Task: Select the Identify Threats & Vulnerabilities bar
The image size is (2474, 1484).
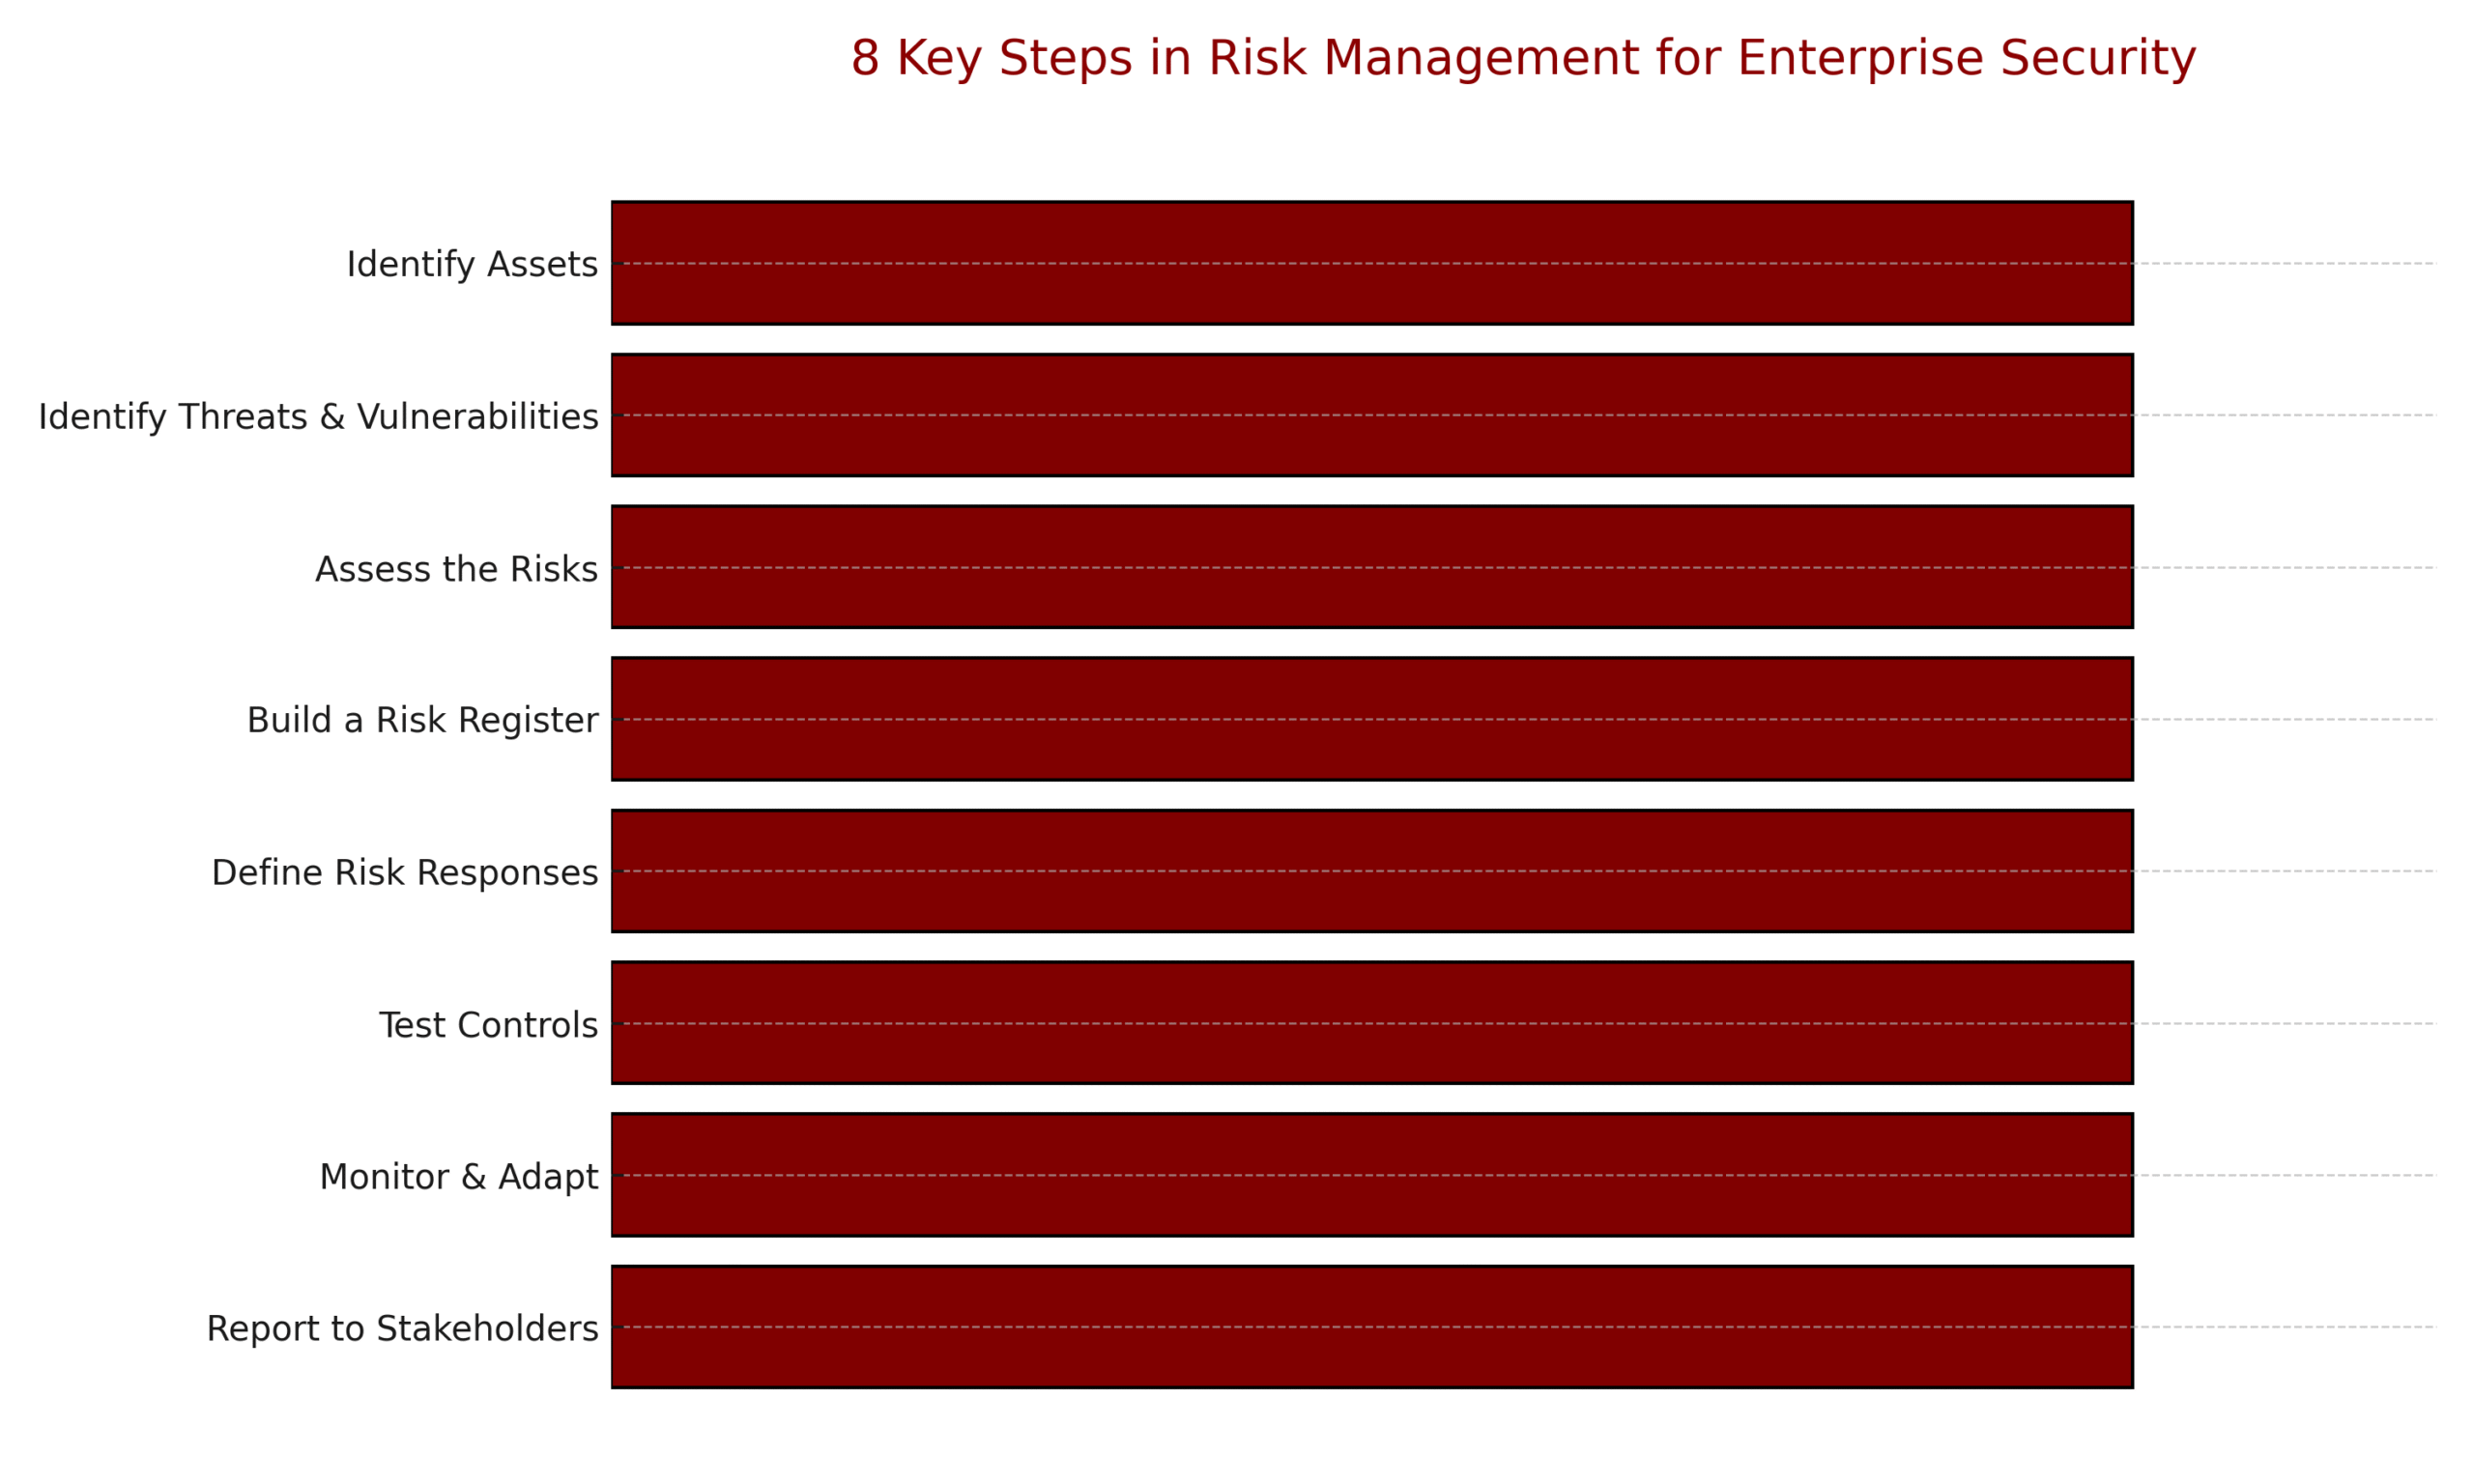Action: coord(1372,415)
